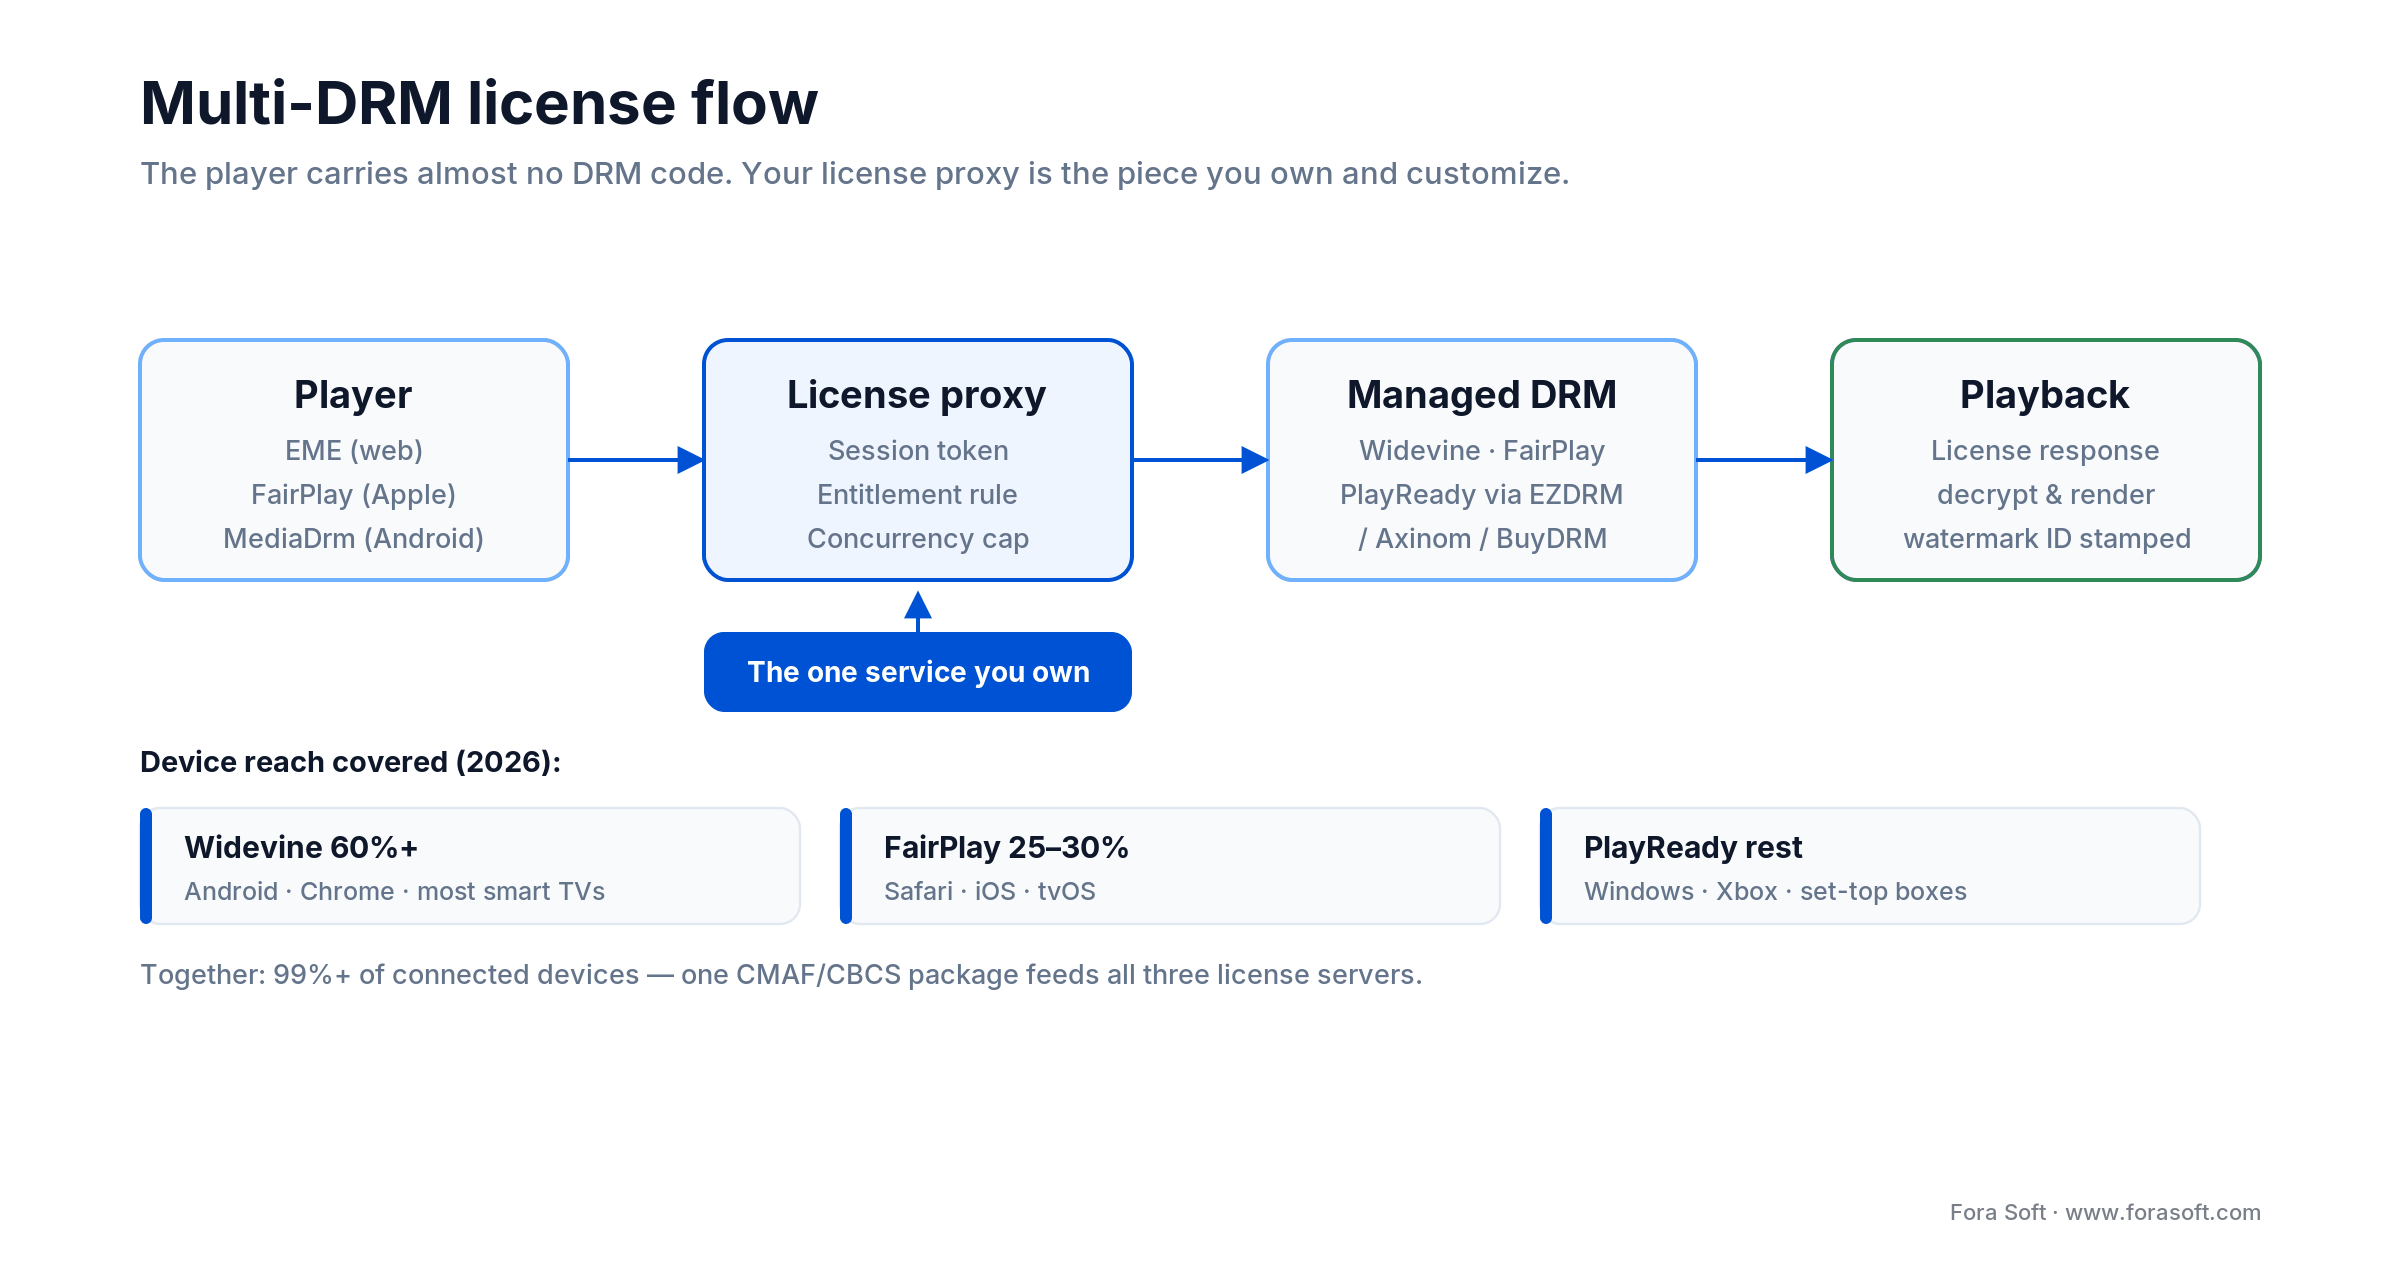
Task: Click 'Device reach covered (2026):' label
Action: click(x=351, y=762)
